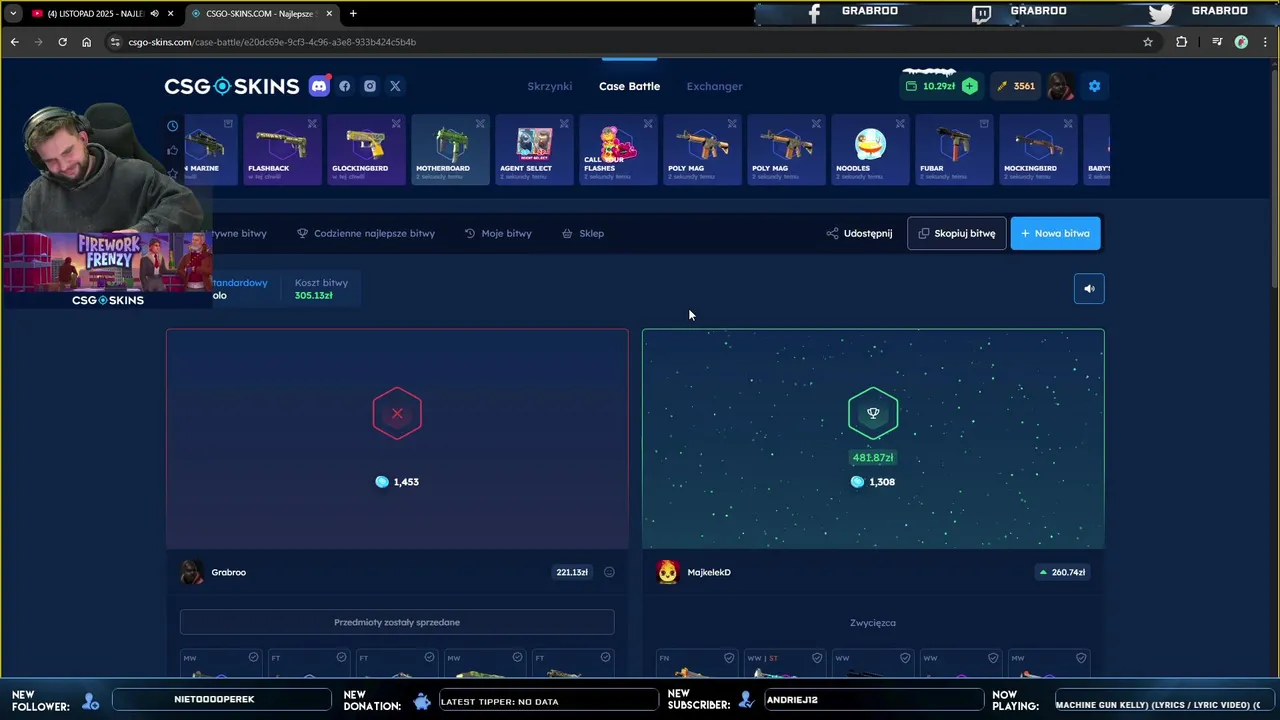
Task: Click the icon atop Motherboard card
Action: (x=480, y=124)
